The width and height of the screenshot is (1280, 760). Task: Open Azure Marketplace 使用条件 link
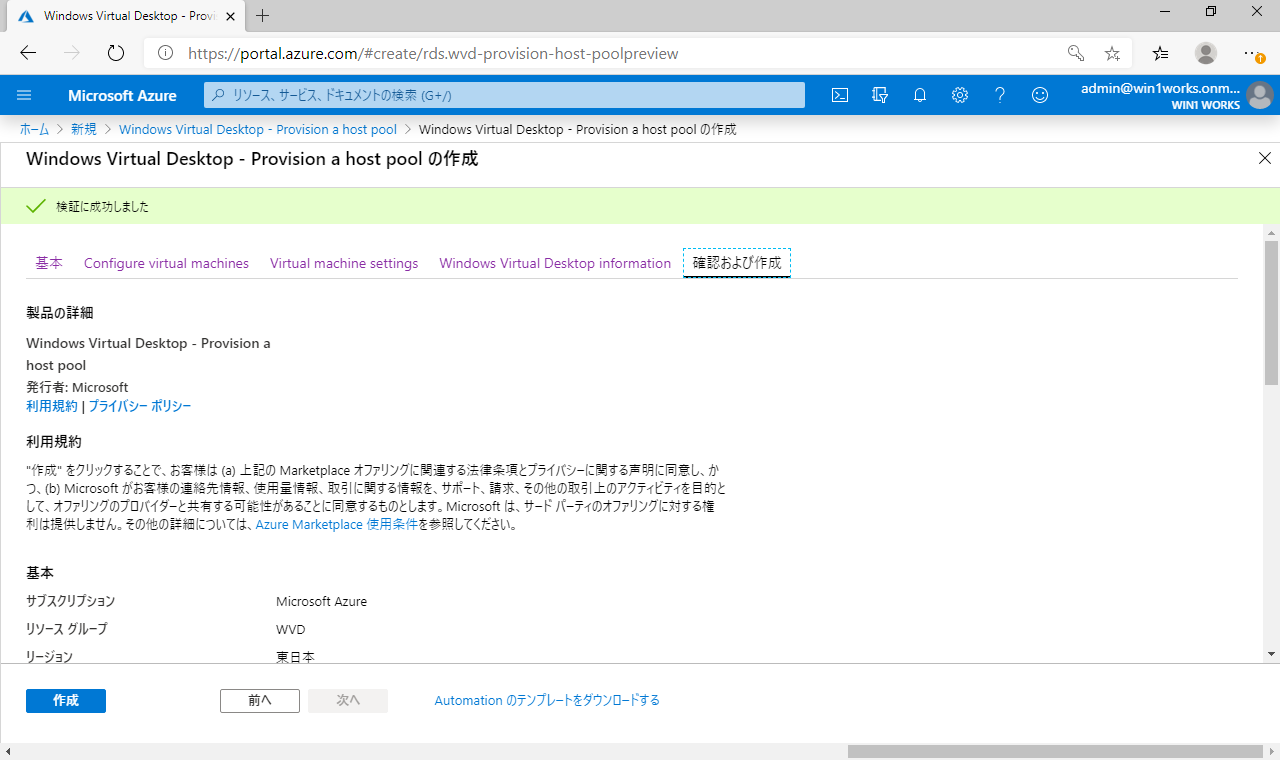[x=337, y=524]
